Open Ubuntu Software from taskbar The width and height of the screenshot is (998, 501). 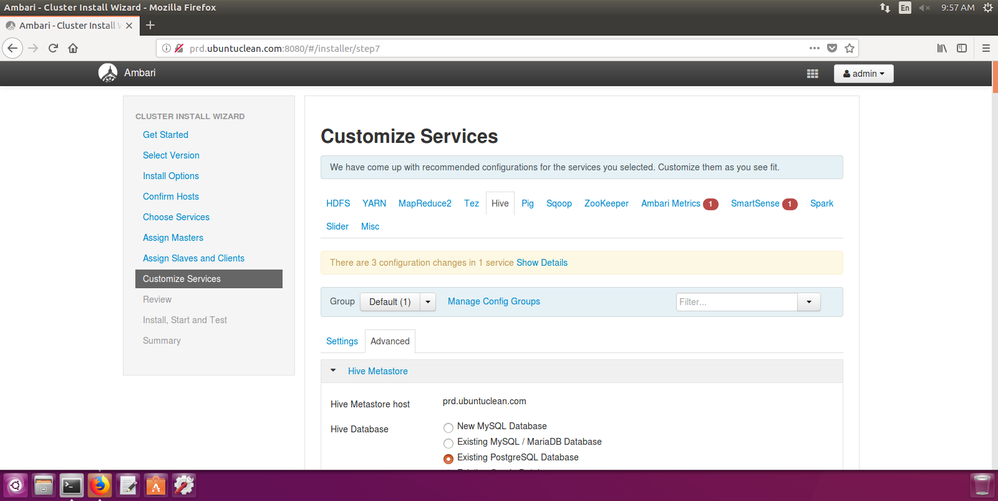(155, 486)
